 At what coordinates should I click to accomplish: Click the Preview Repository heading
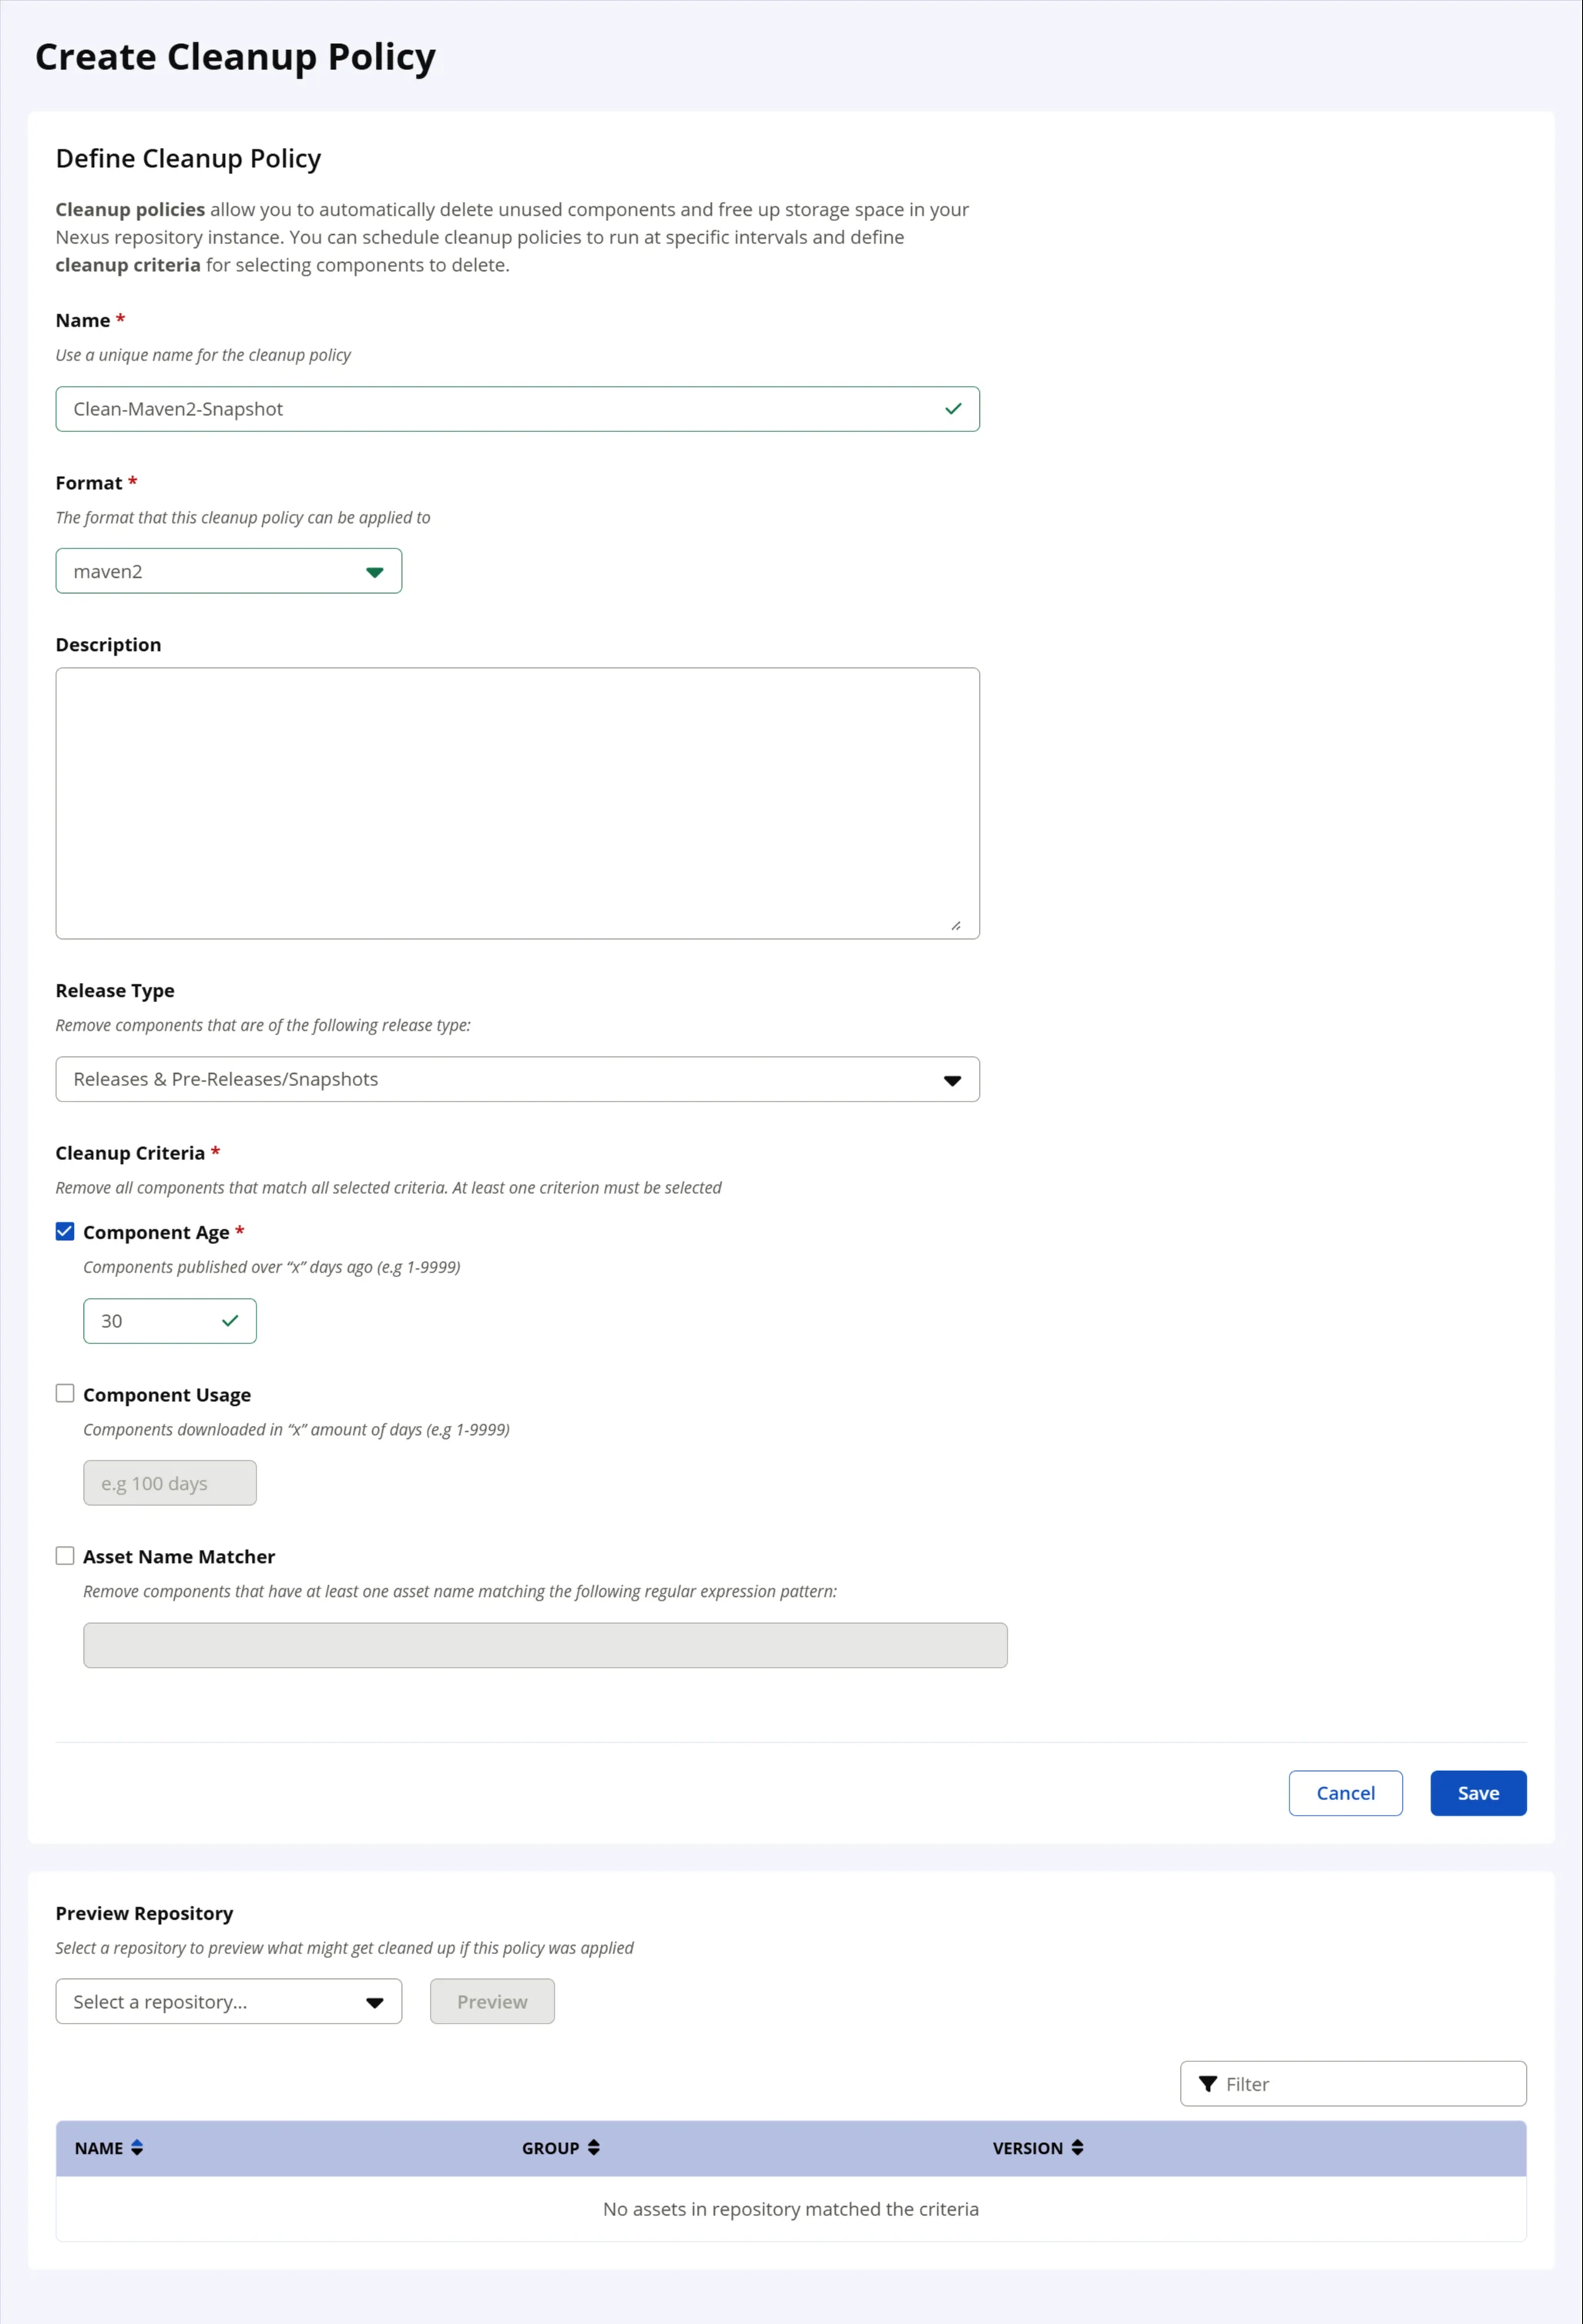click(144, 1913)
